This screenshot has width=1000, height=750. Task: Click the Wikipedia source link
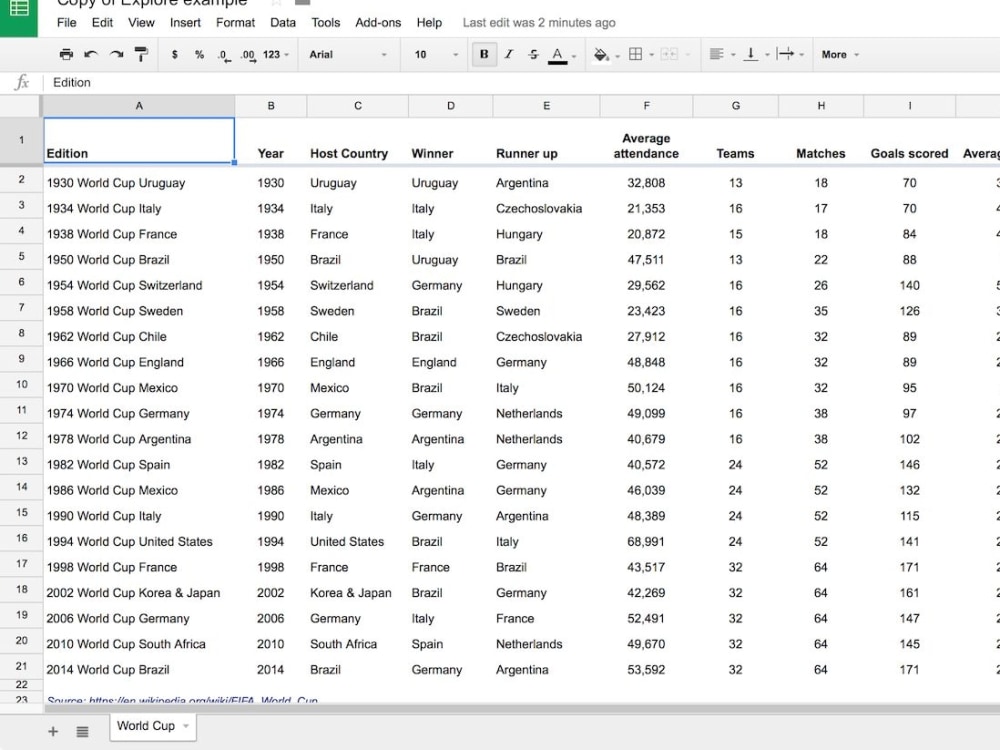pyautogui.click(x=182, y=700)
